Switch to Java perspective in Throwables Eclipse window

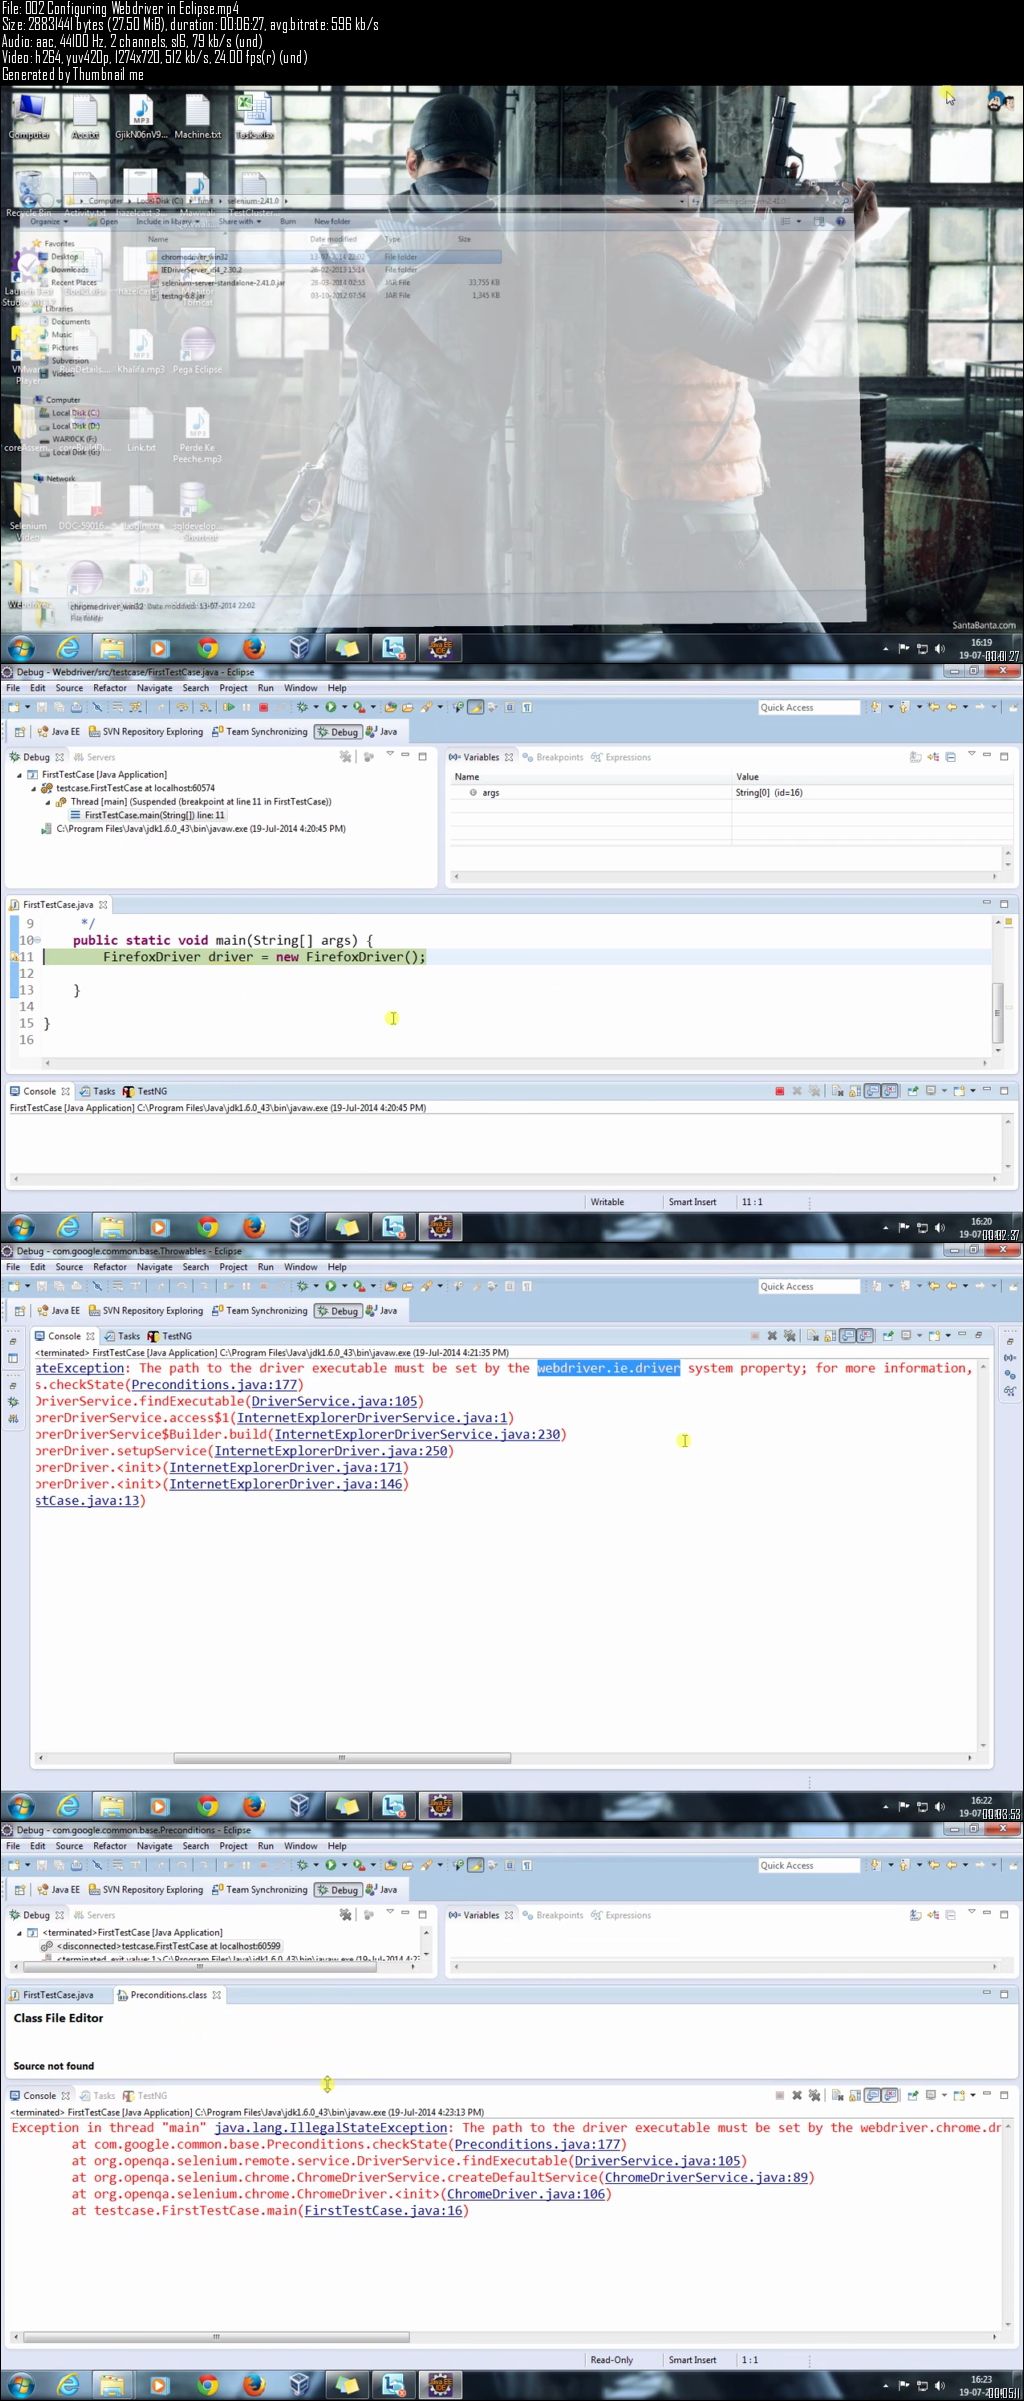[382, 1310]
